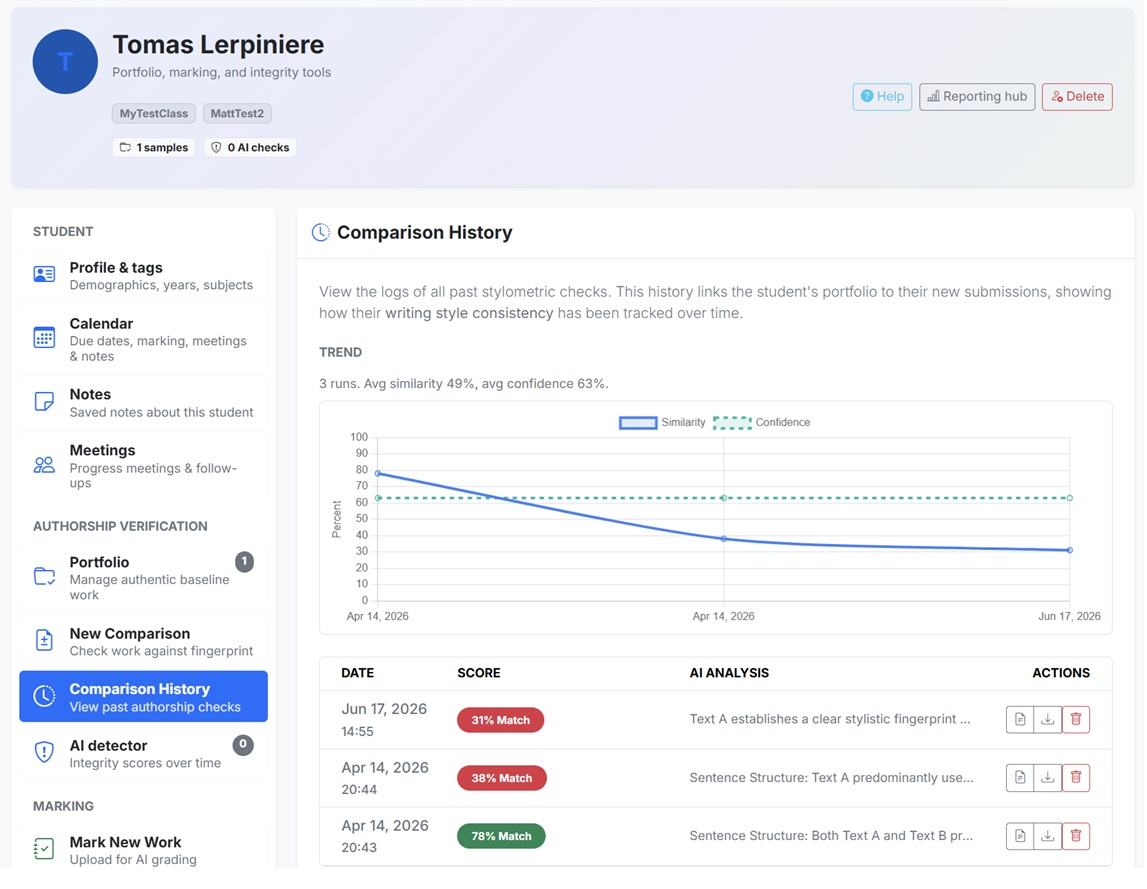Screen dimensions: 1147x889
Task: Open the AI detector section
Action: (x=143, y=753)
